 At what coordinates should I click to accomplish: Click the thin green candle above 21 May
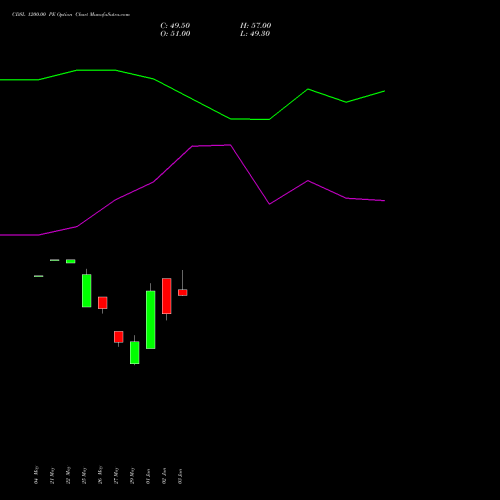(x=55, y=260)
